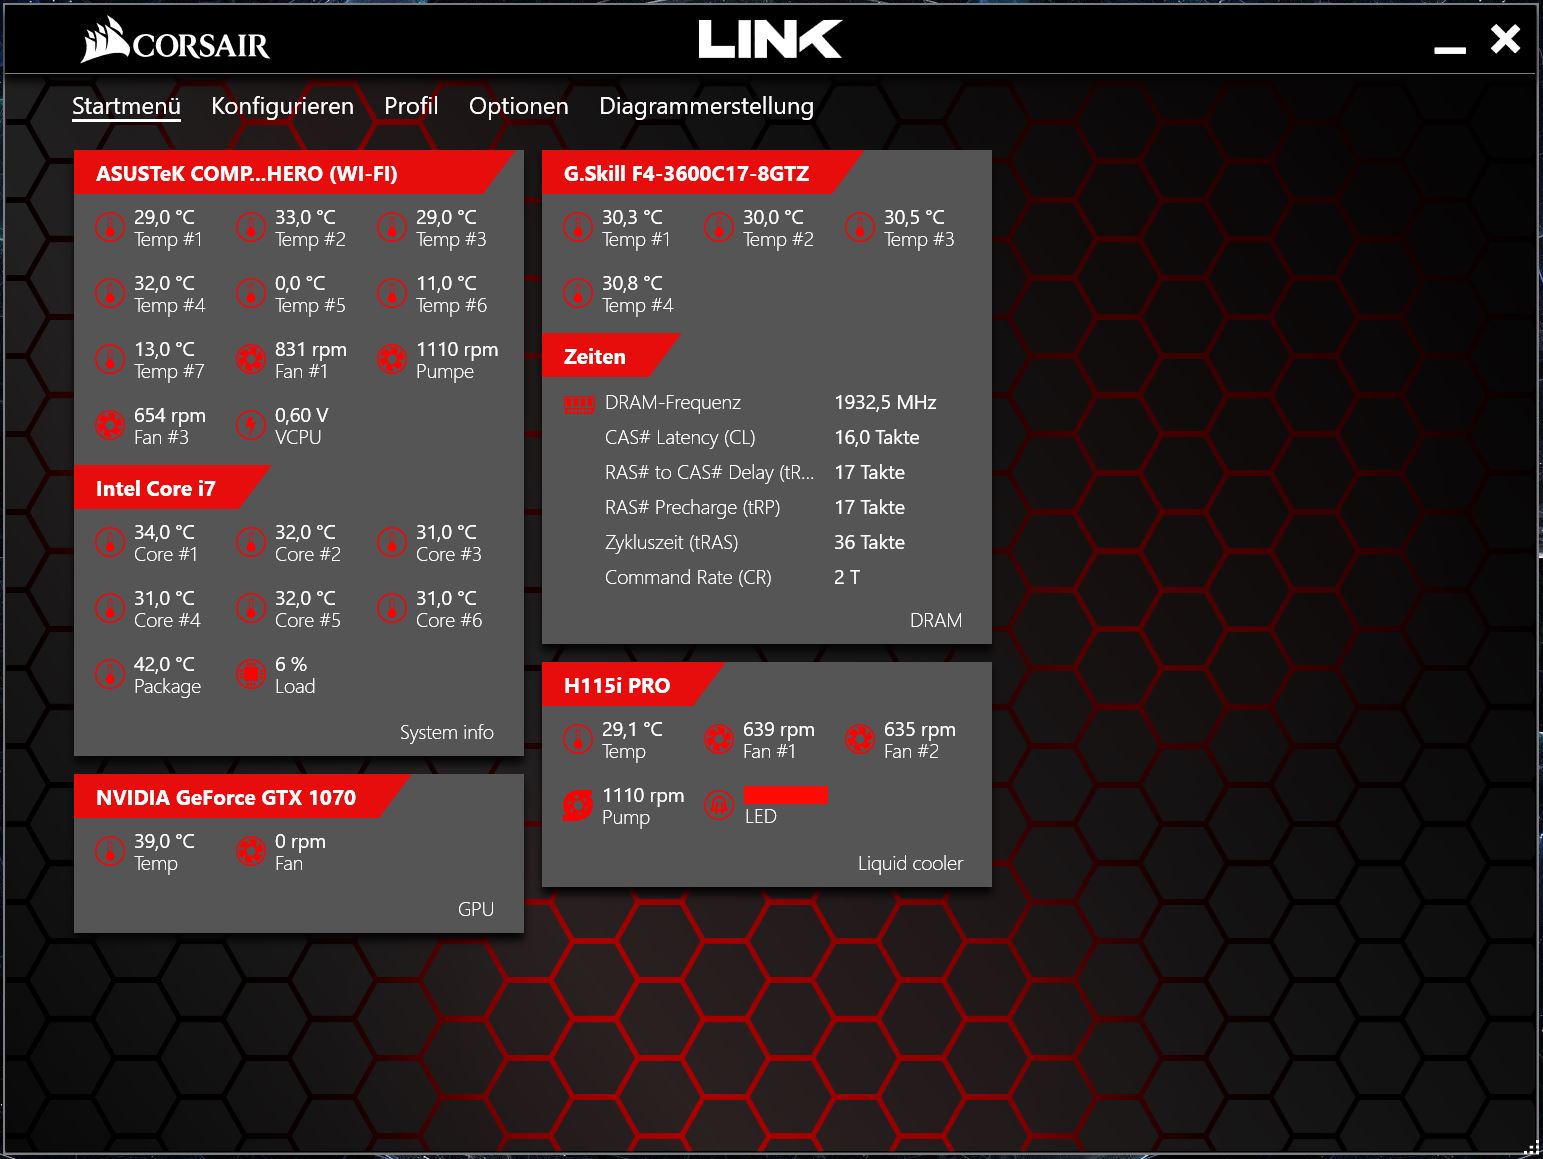Click the H115i PRO Fan #1 icon
Viewport: 1543px width, 1159px height.
(x=718, y=739)
